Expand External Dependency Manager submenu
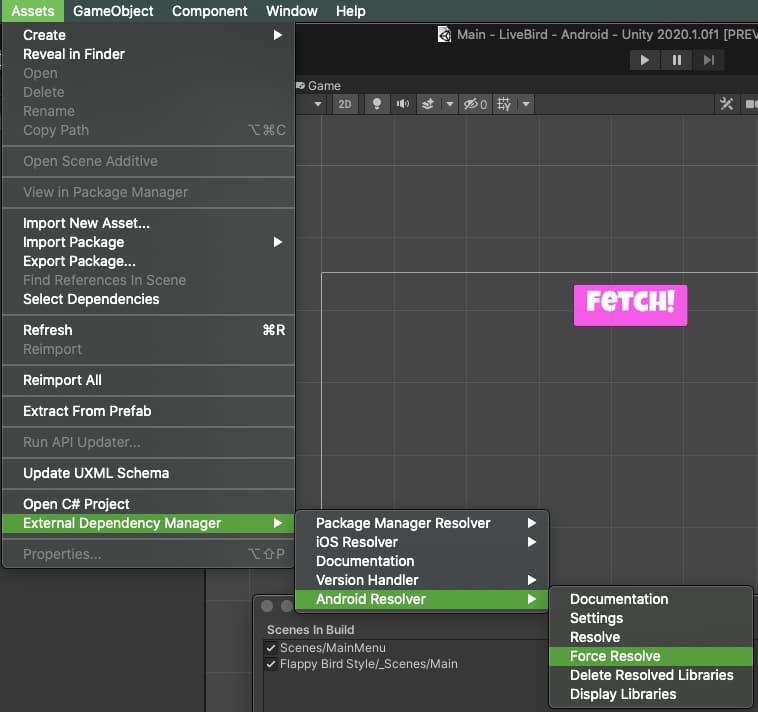Viewport: 758px width, 712px height. coord(148,523)
